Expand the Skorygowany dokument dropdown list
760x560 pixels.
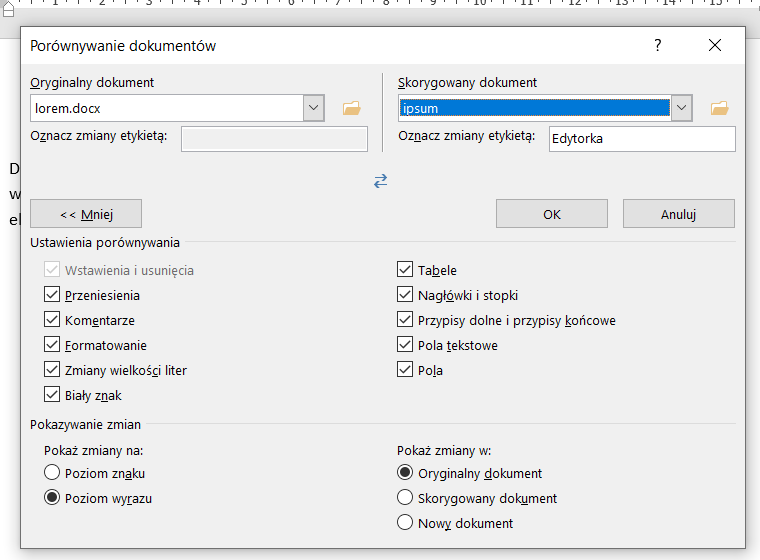681,108
